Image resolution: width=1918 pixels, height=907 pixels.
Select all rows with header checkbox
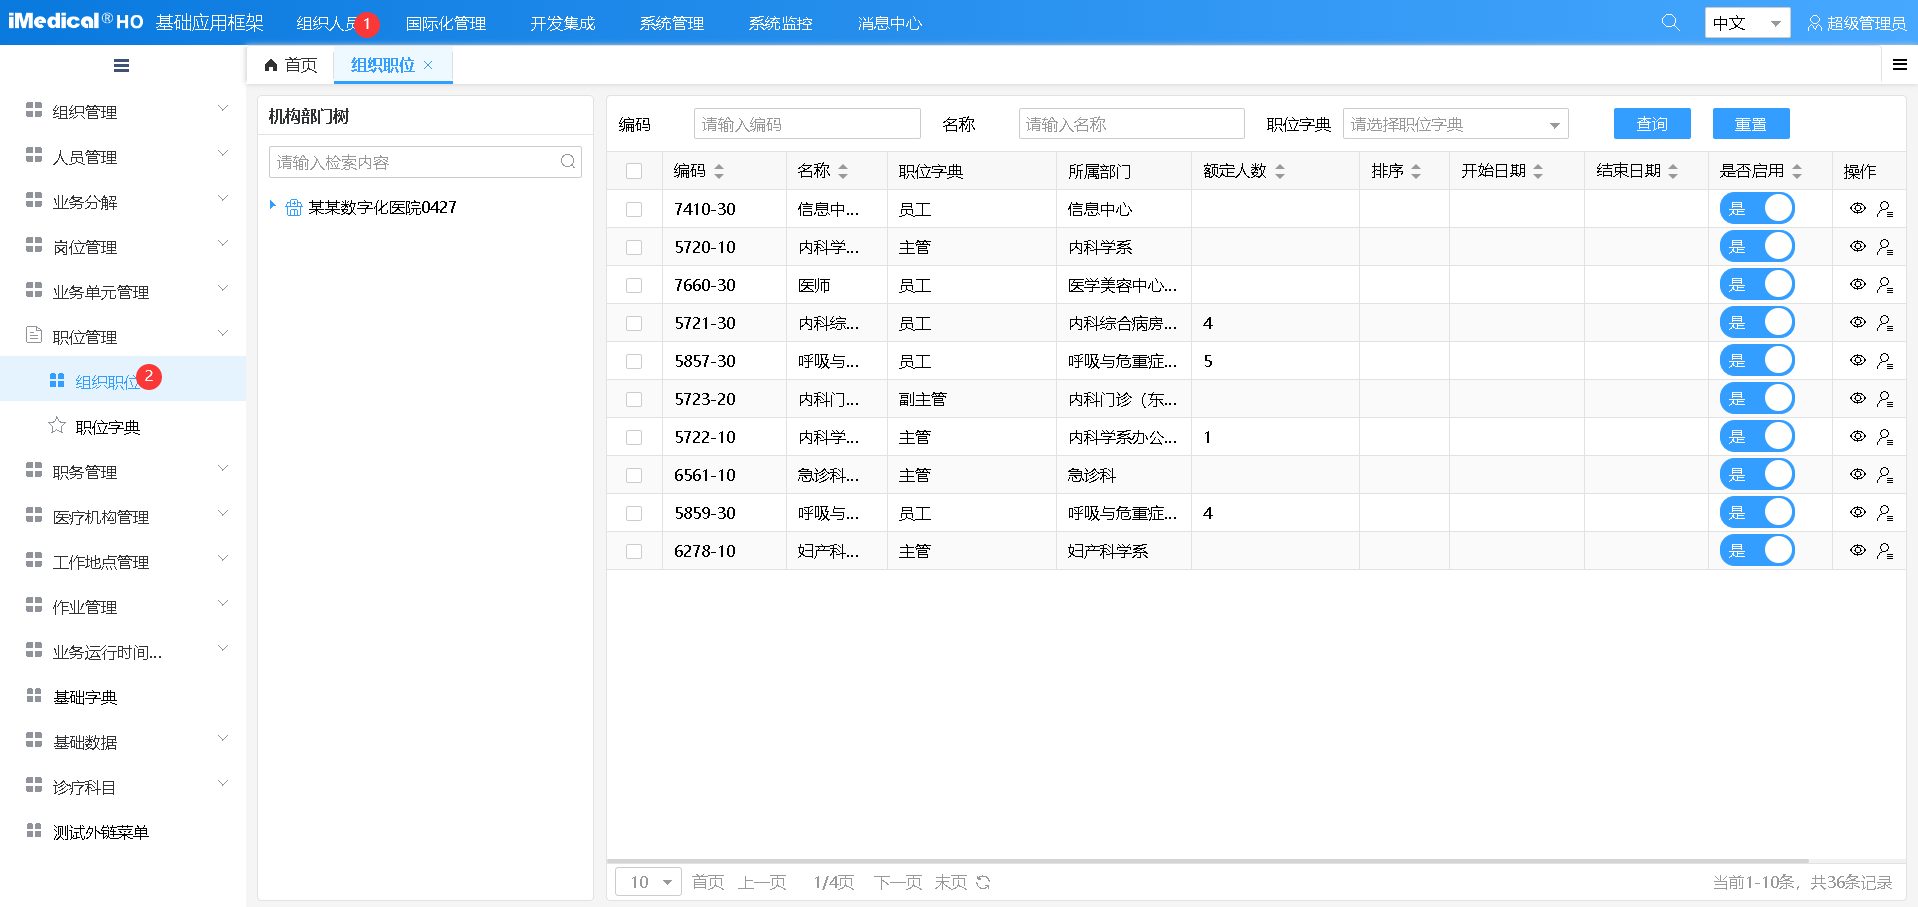(634, 171)
